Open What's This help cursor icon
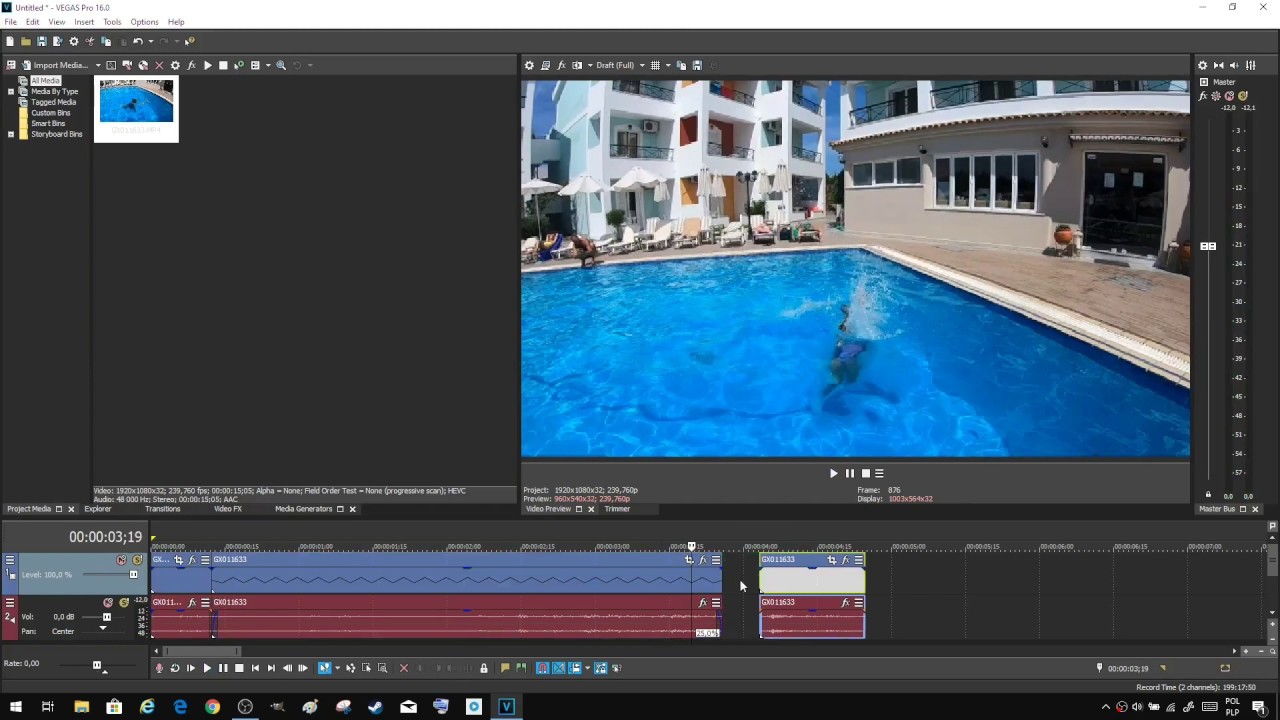This screenshot has height=720, width=1280. click(x=189, y=41)
